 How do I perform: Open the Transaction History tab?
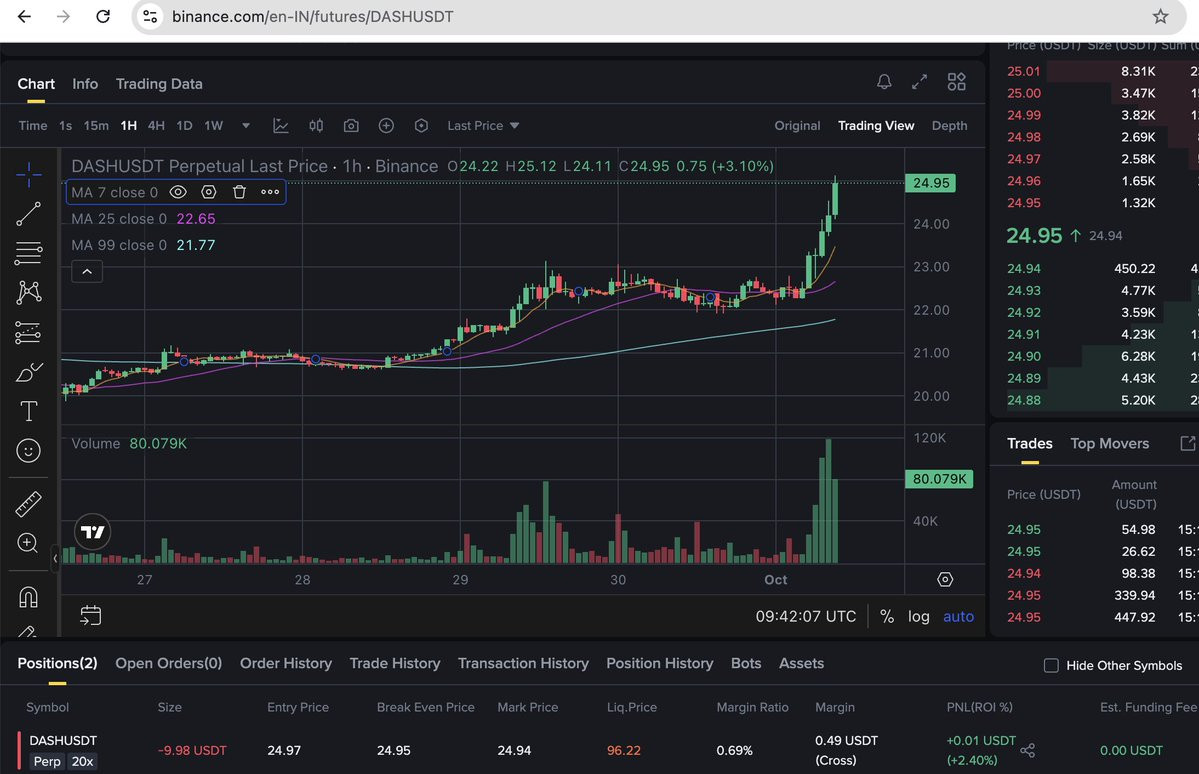(x=523, y=663)
